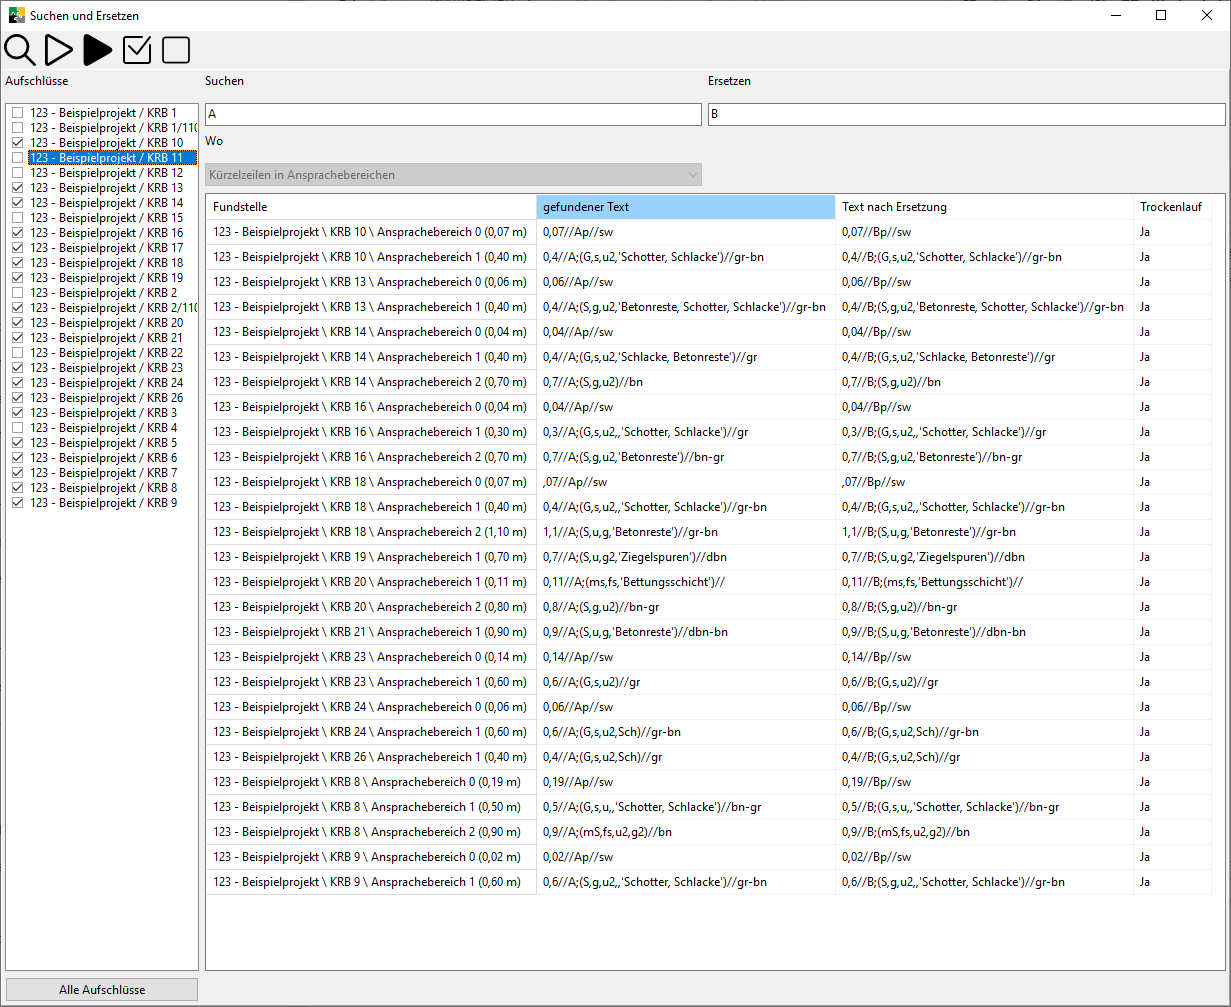
Task: Focus the Ersetzen input field
Action: pyautogui.click(x=965, y=115)
